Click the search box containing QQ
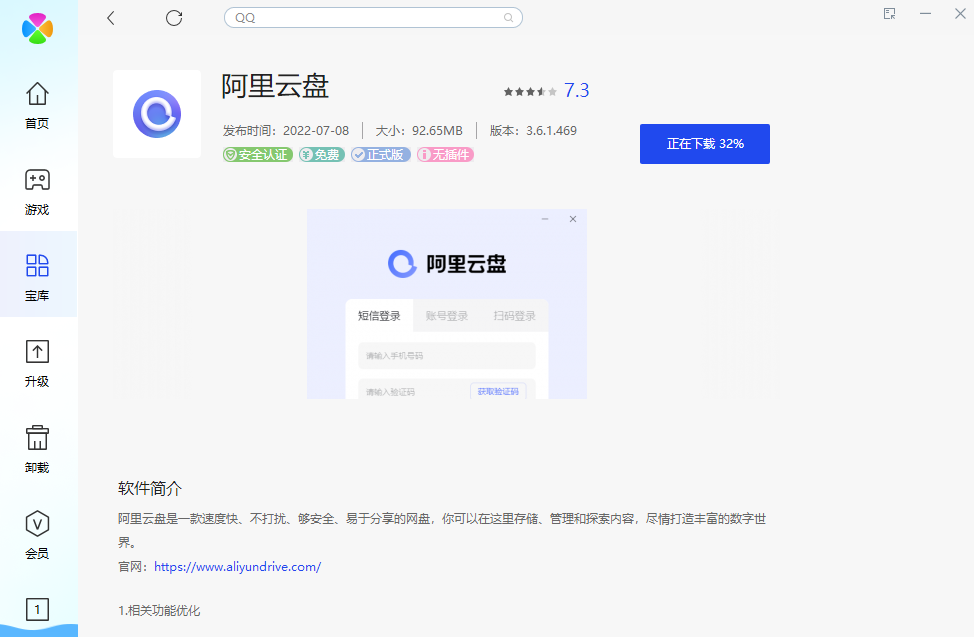The height and width of the screenshot is (637, 974). pos(373,18)
